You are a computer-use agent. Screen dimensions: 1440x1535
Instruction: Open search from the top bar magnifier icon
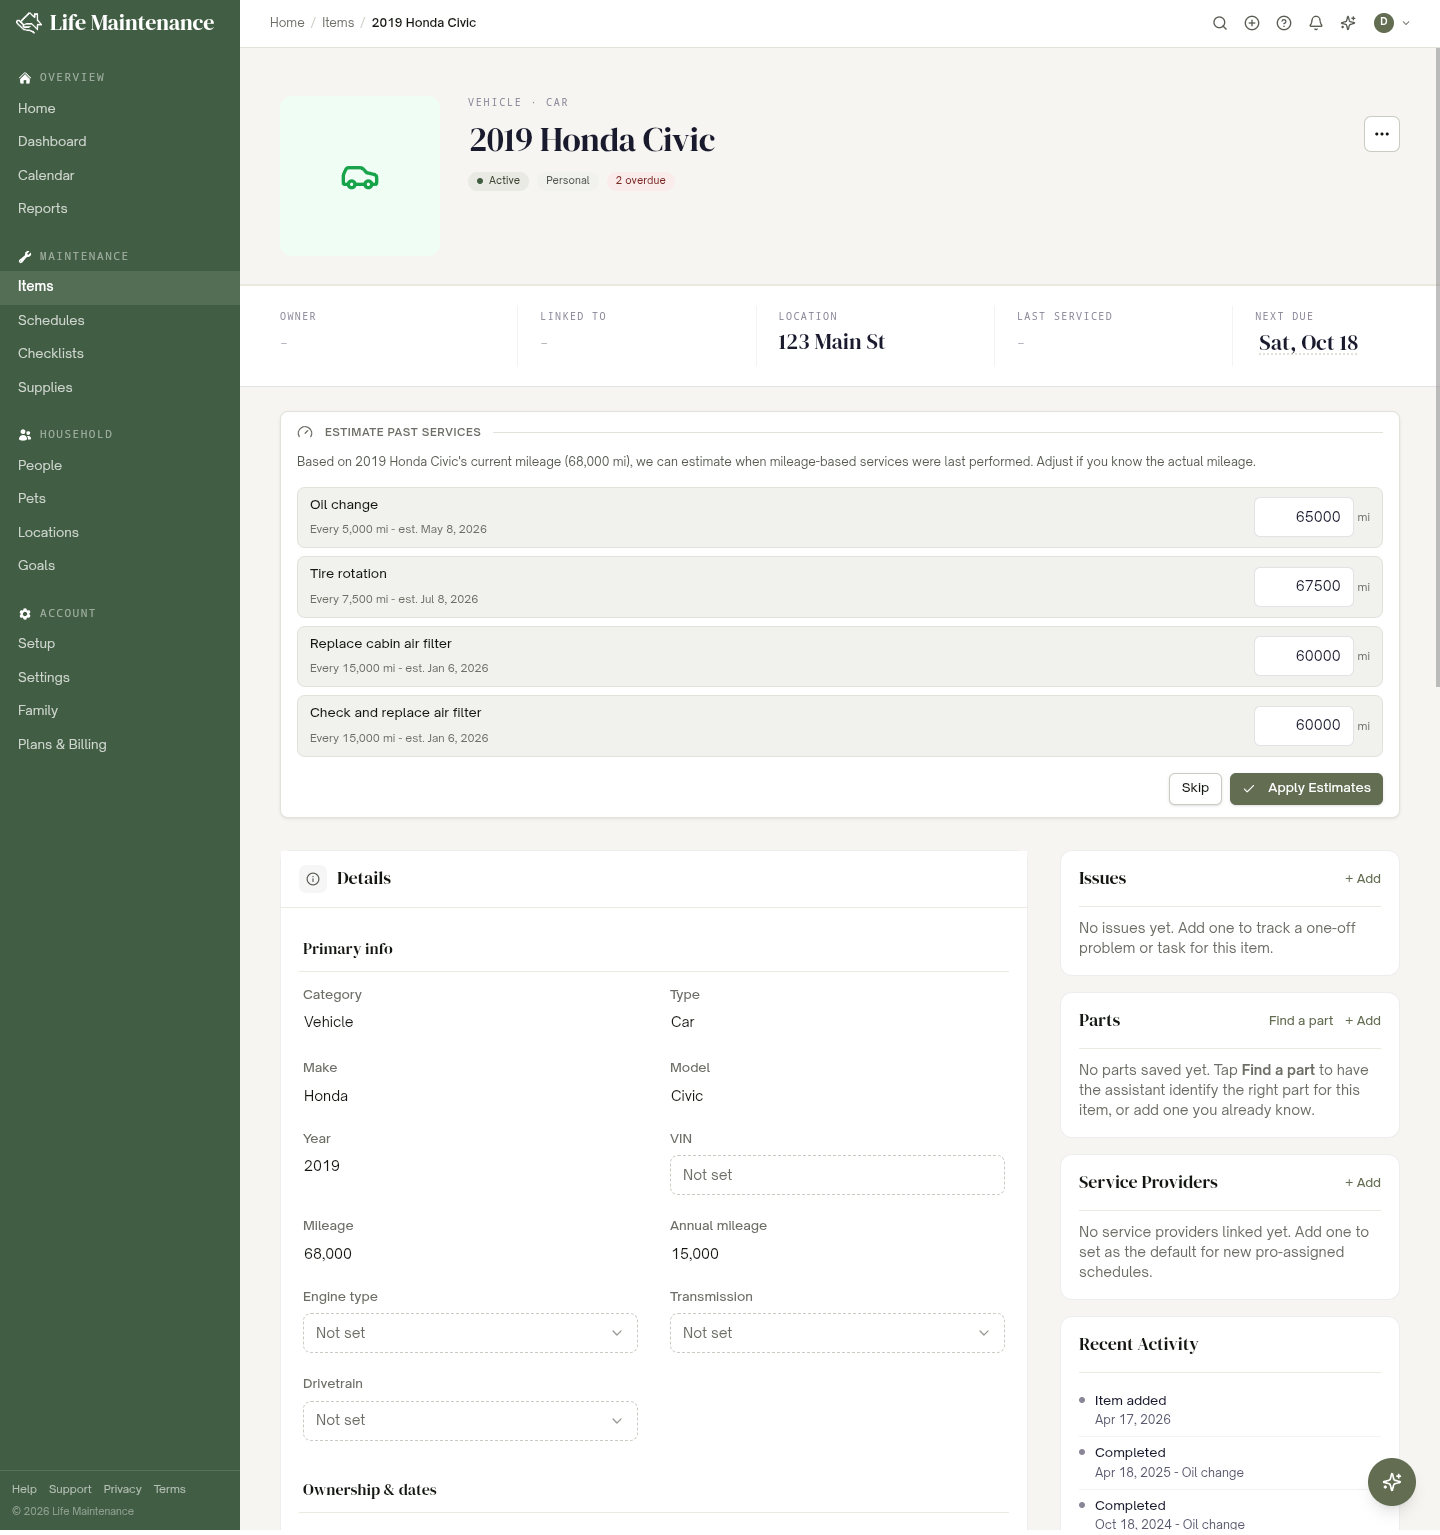coord(1220,23)
